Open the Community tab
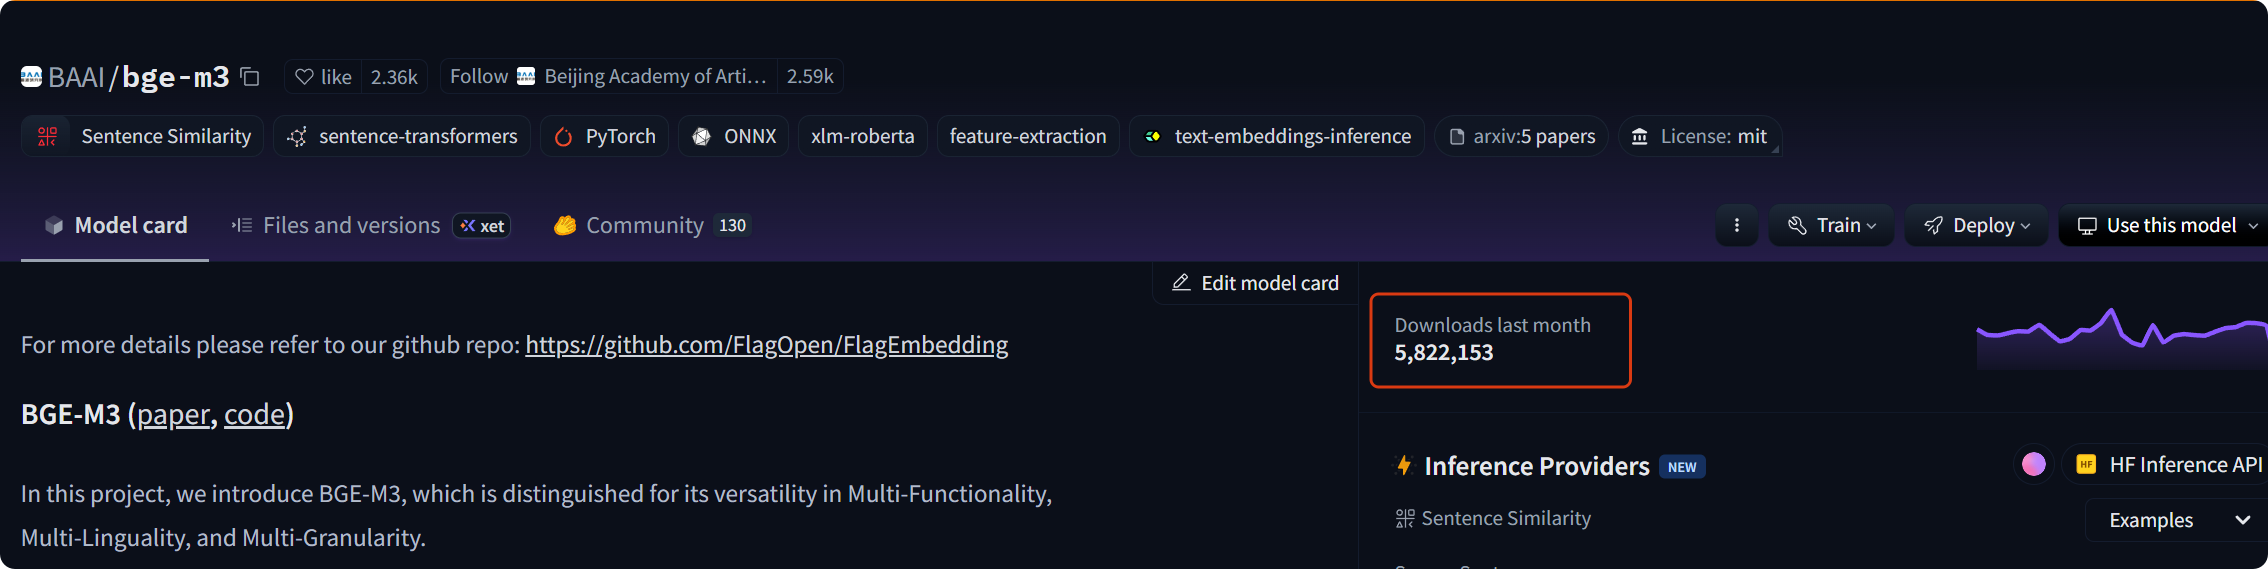The width and height of the screenshot is (2268, 569). point(644,226)
